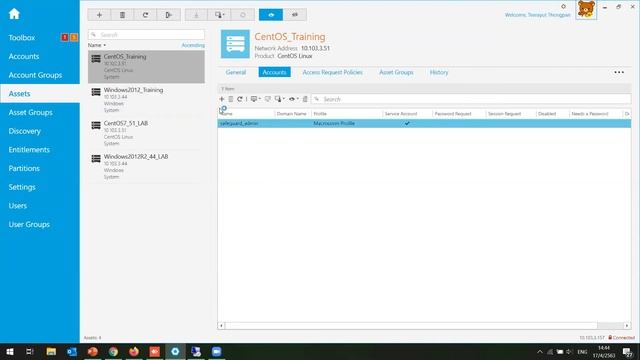Refresh the assets list

coord(145,15)
